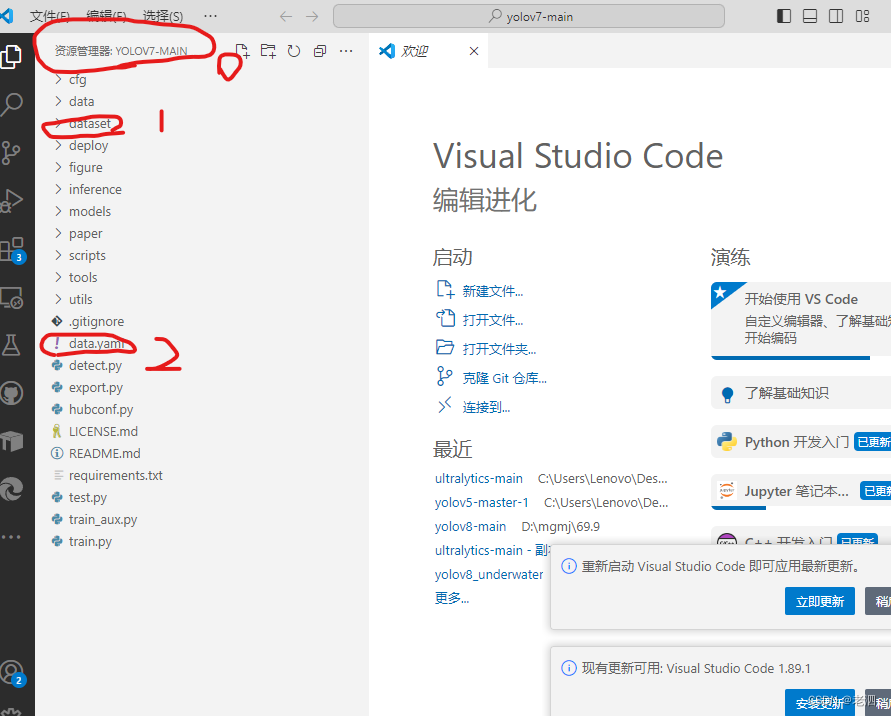891x716 pixels.
Task: Expand the cfg folder
Action: 202,80
